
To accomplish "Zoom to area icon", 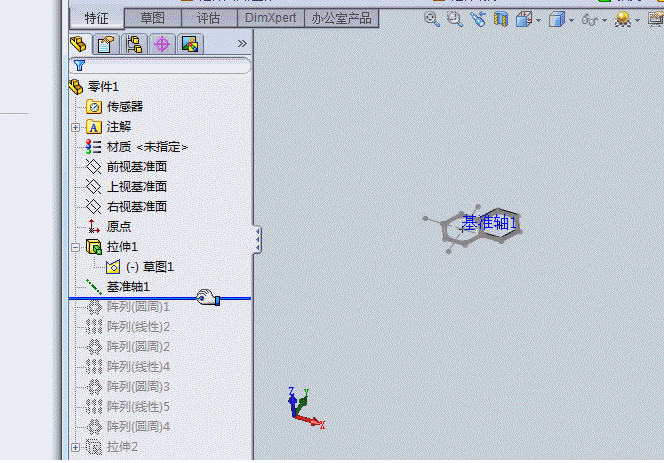I will point(454,19).
